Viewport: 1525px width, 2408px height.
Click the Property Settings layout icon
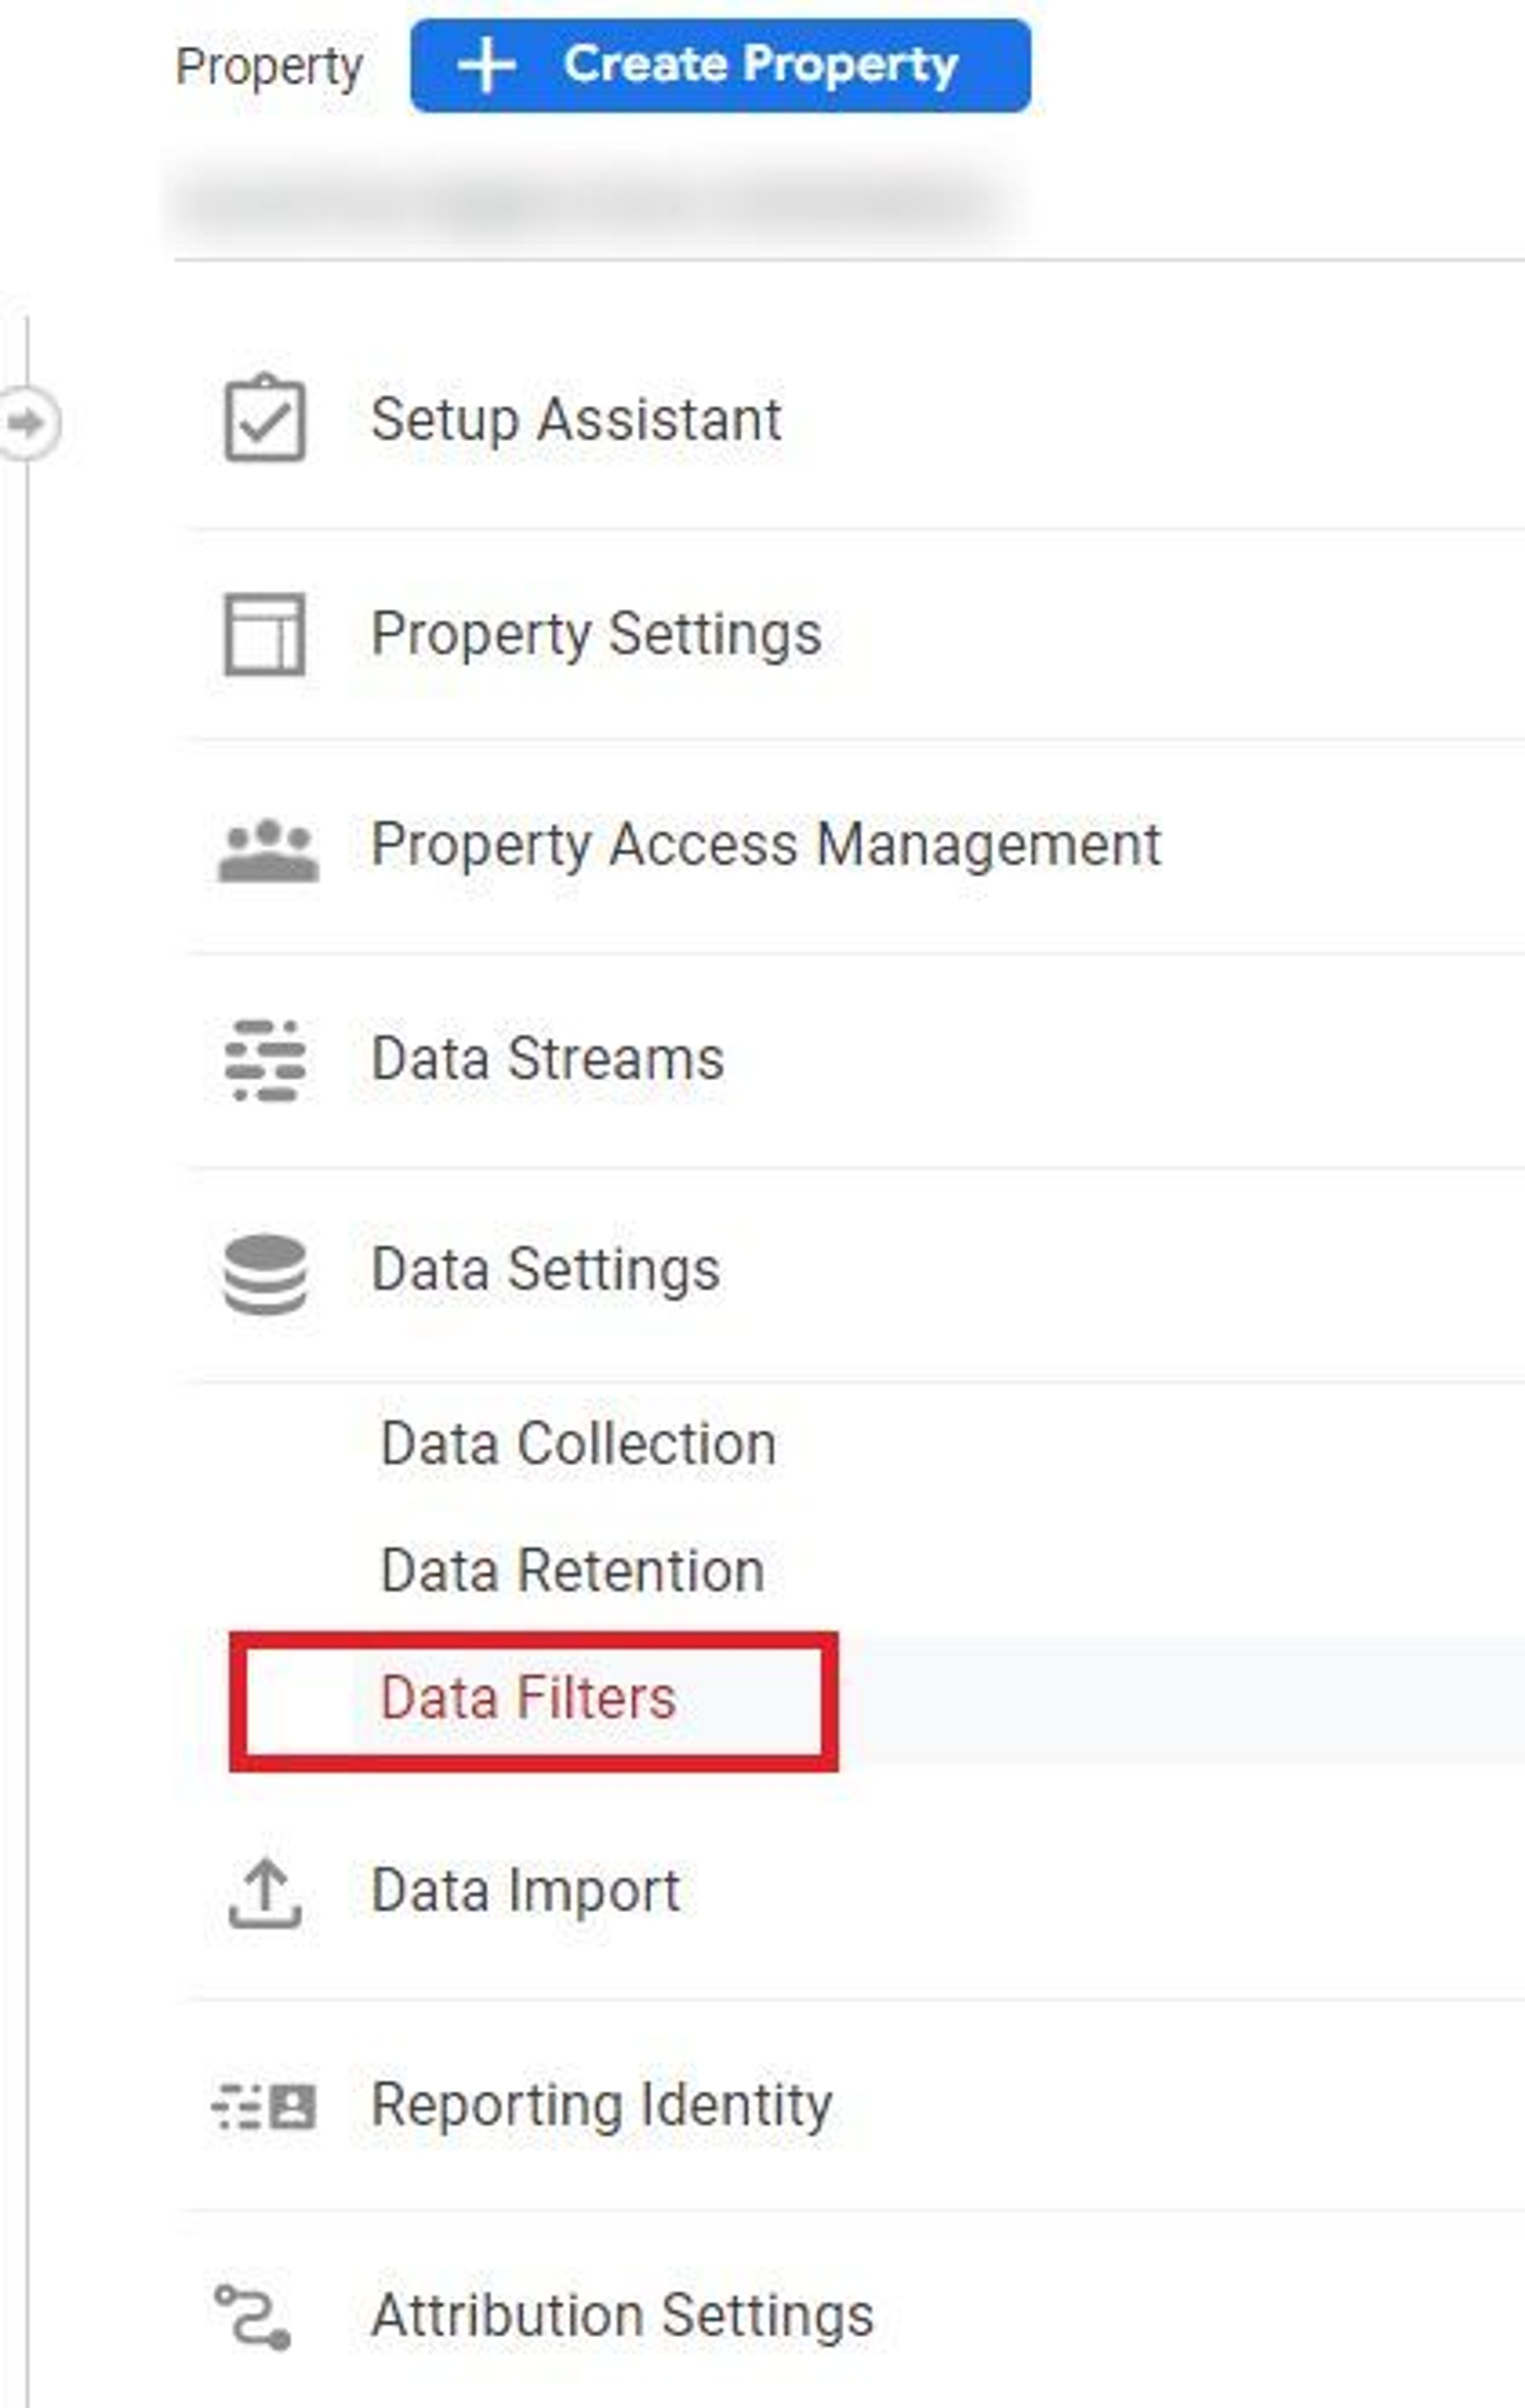[x=264, y=634]
